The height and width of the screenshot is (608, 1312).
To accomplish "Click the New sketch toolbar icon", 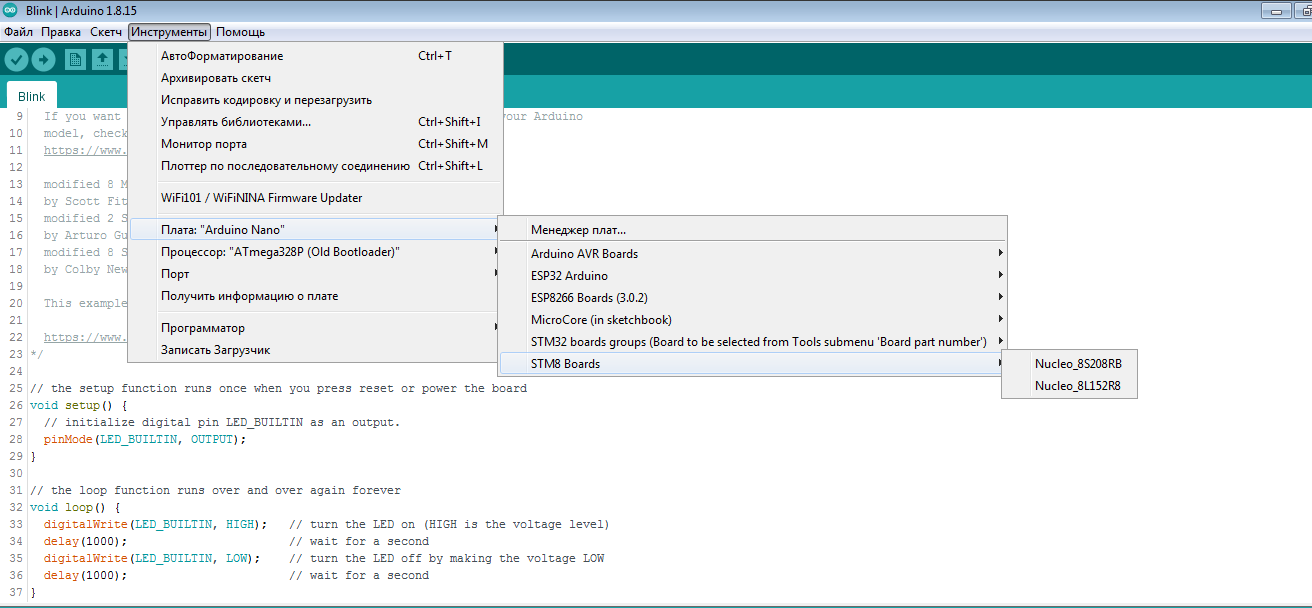I will coord(75,60).
